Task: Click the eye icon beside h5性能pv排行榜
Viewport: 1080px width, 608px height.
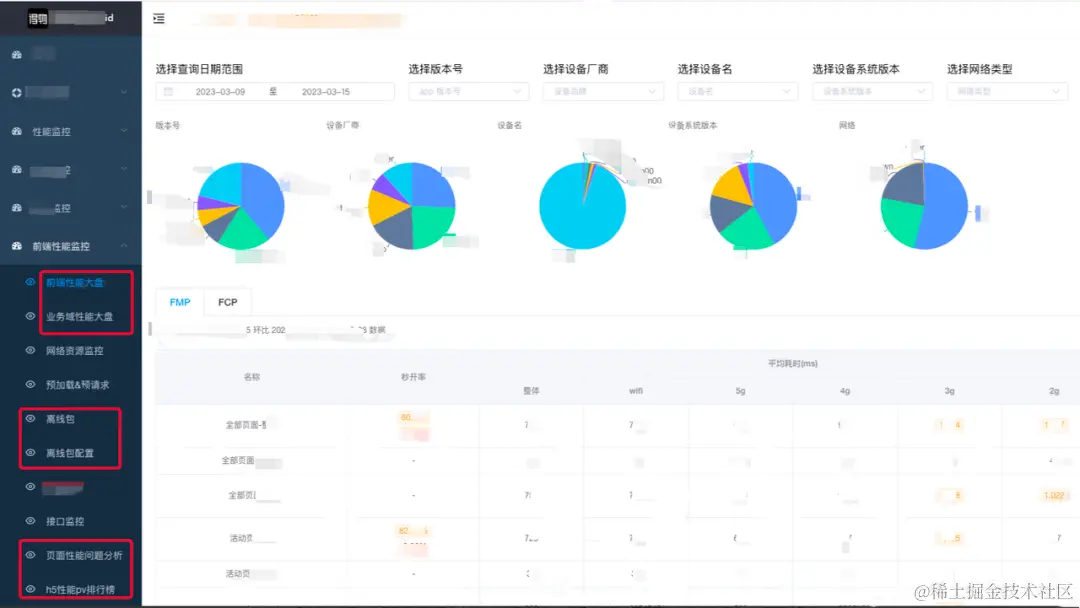Action: pyautogui.click(x=30, y=589)
